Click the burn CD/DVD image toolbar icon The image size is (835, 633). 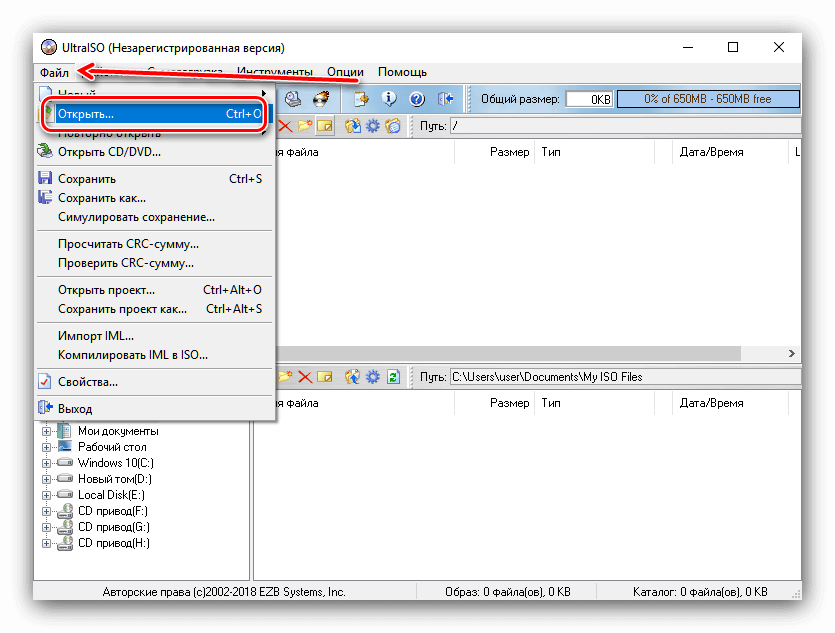[x=321, y=99]
